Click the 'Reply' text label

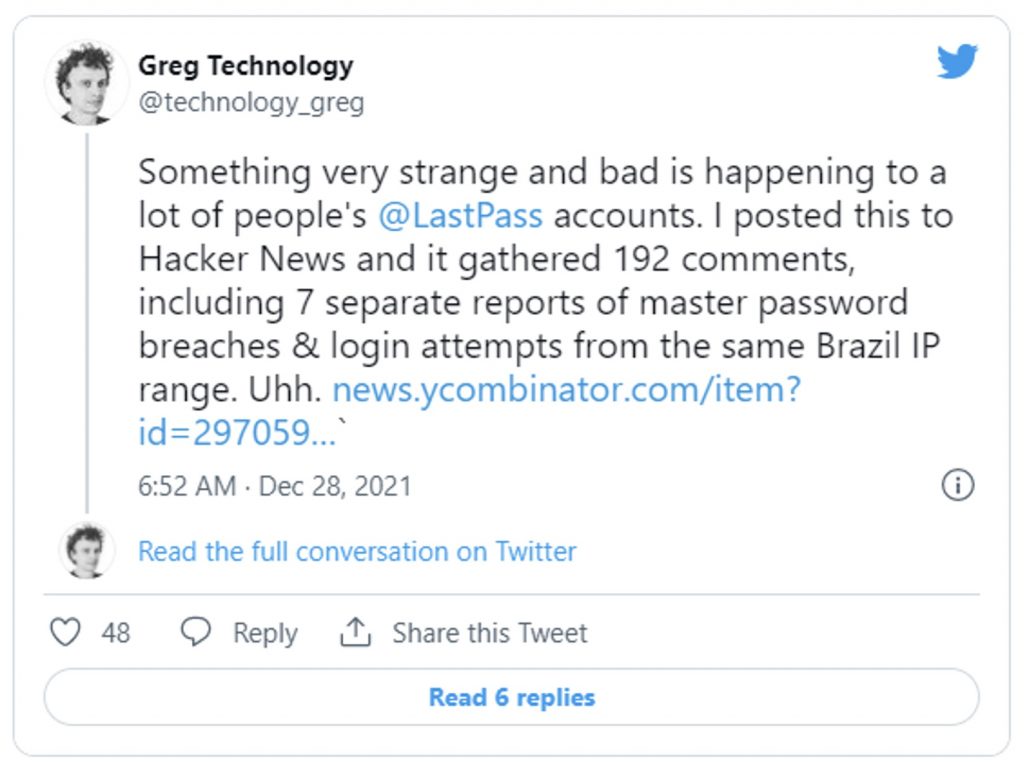(265, 633)
